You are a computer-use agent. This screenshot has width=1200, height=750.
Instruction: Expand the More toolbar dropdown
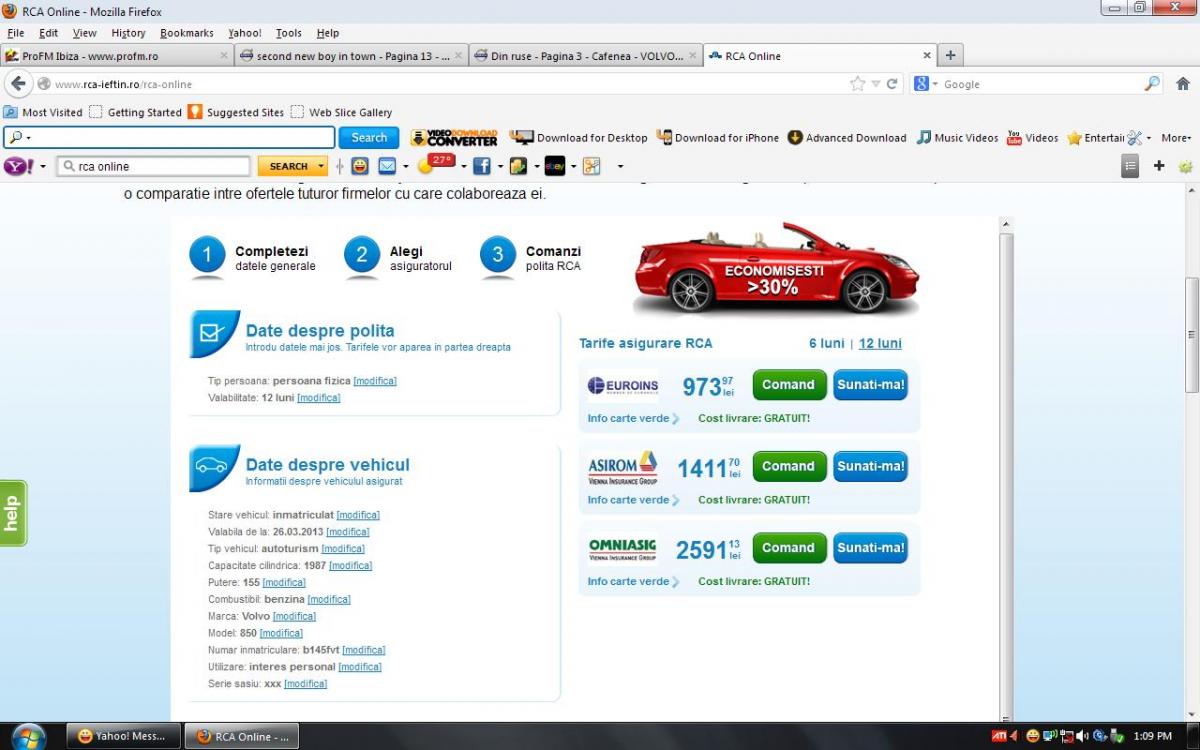(x=1176, y=138)
